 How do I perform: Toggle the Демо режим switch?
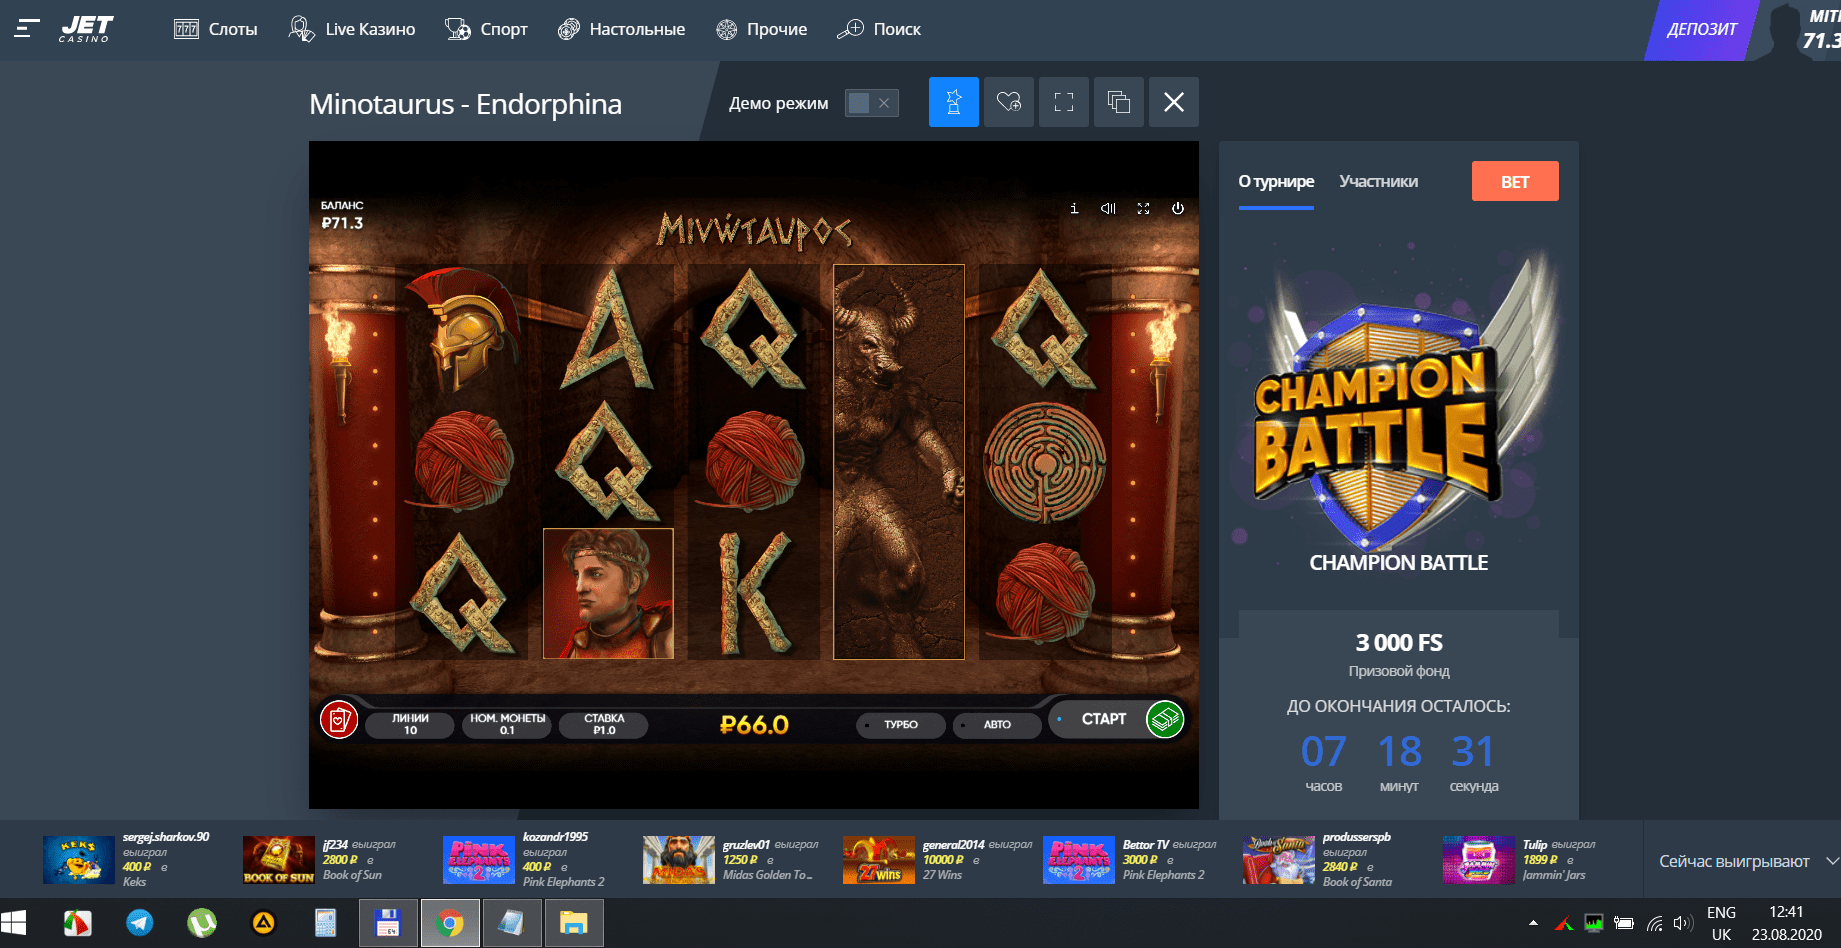tap(871, 103)
